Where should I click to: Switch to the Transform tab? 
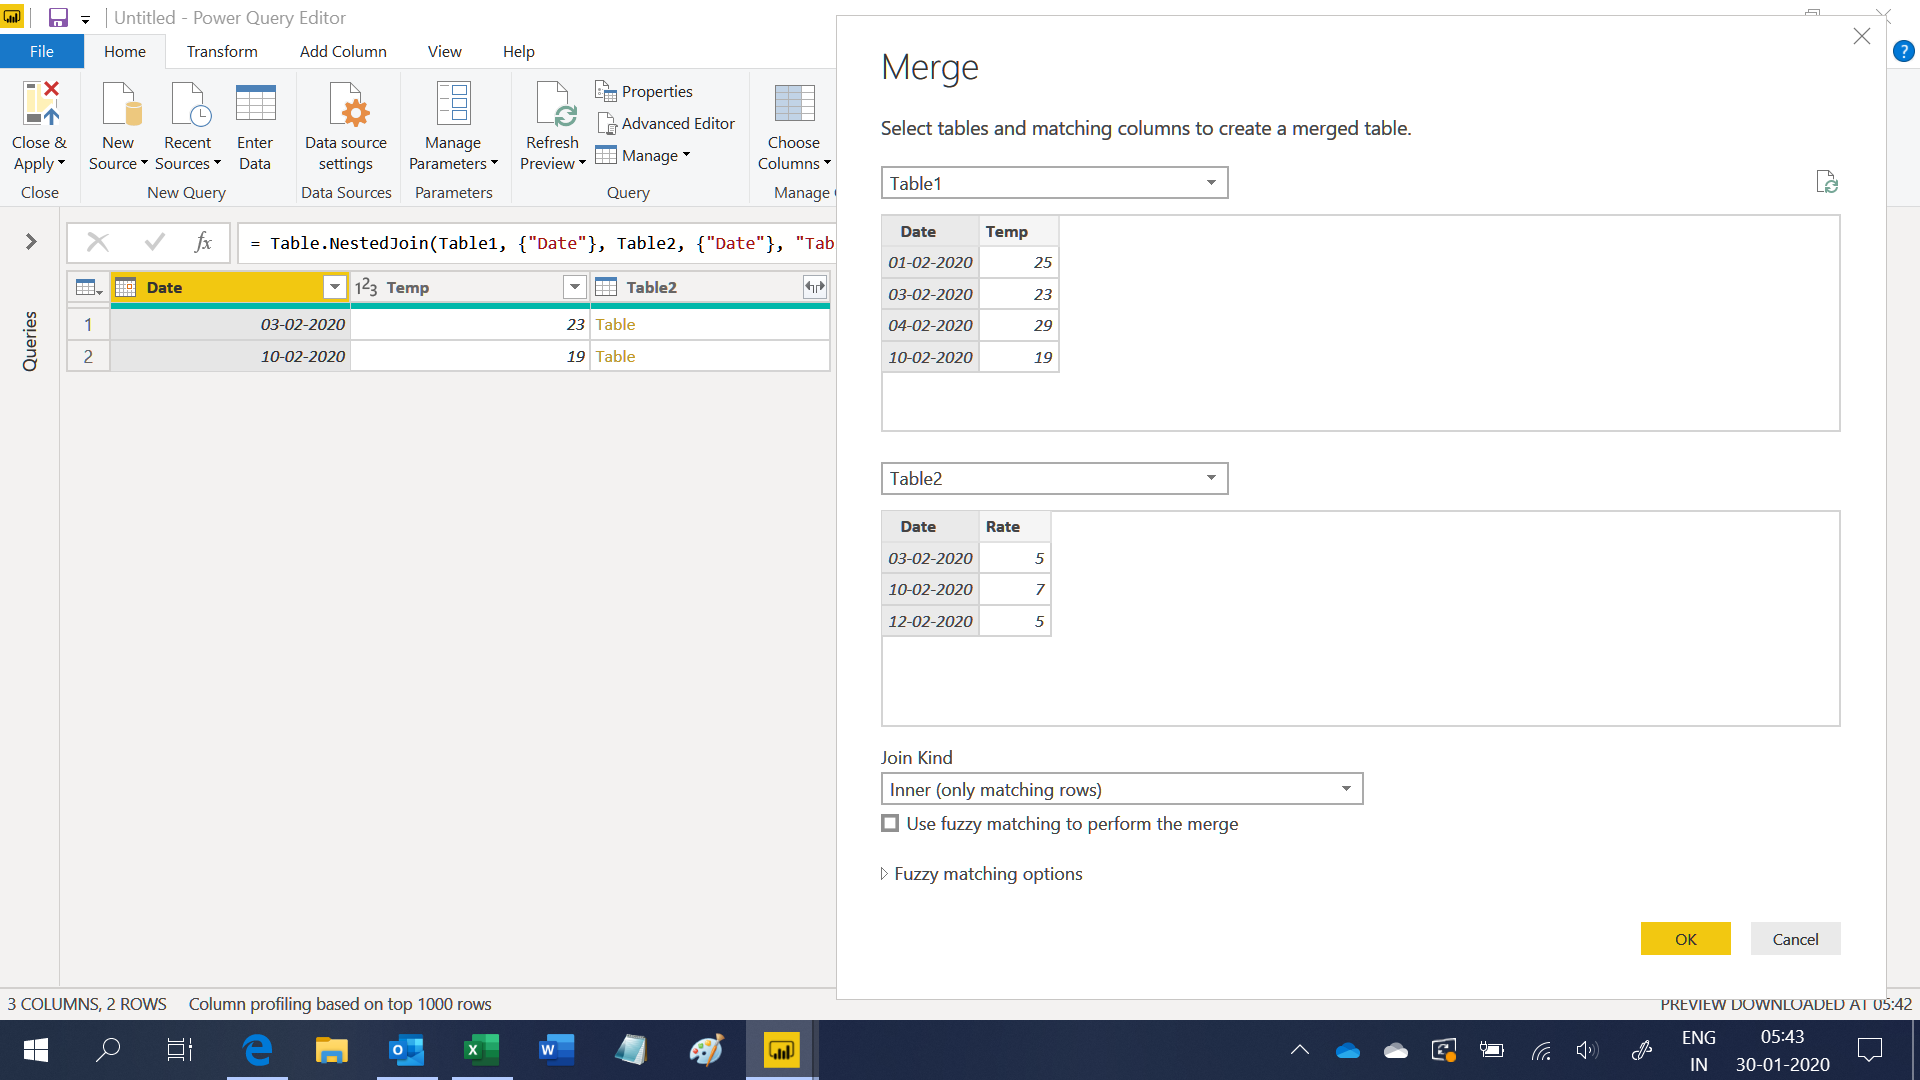pyautogui.click(x=222, y=51)
